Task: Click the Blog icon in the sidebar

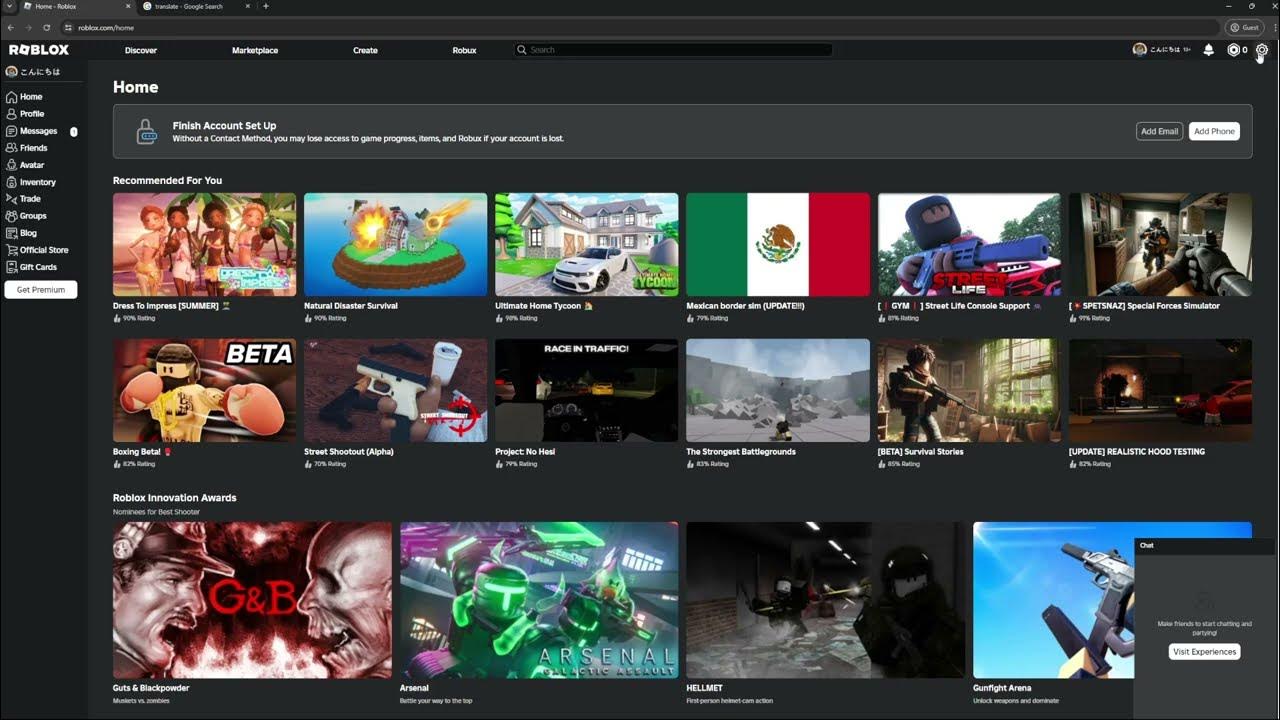Action: (11, 233)
